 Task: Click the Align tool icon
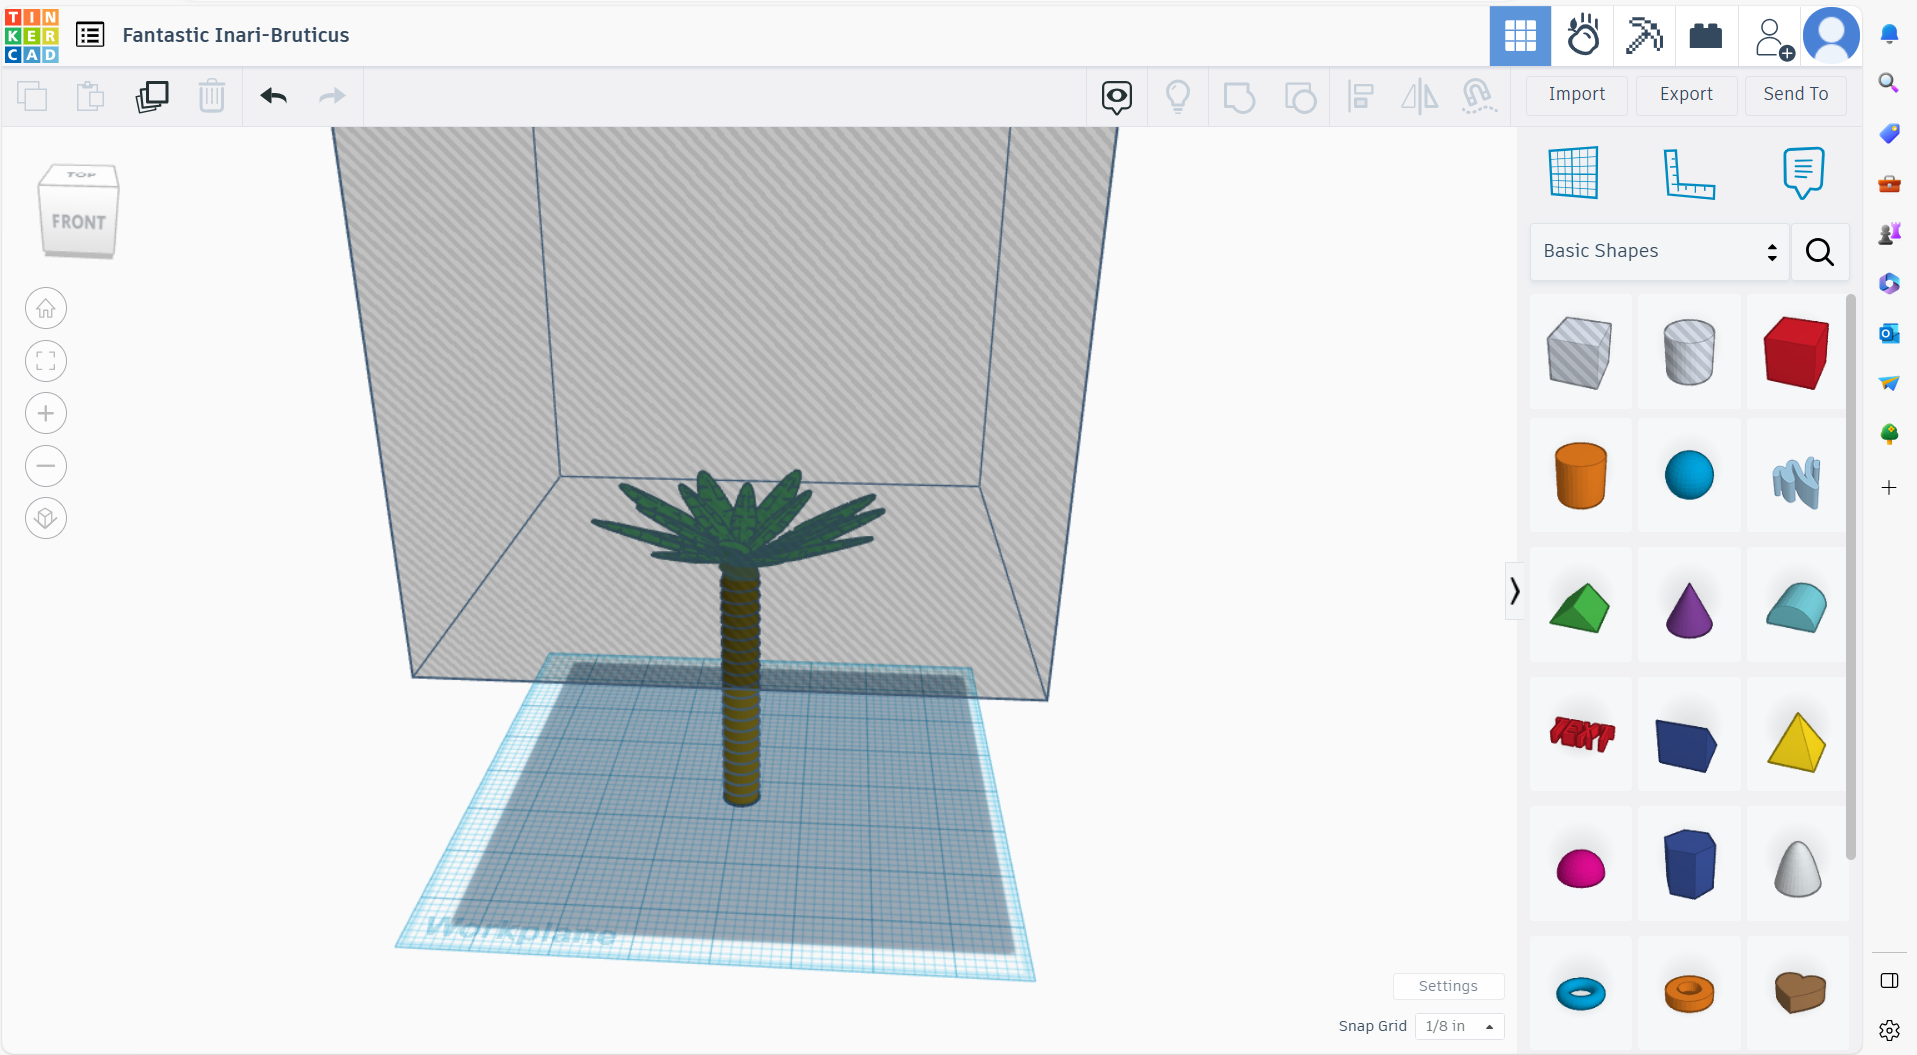[x=1360, y=97]
